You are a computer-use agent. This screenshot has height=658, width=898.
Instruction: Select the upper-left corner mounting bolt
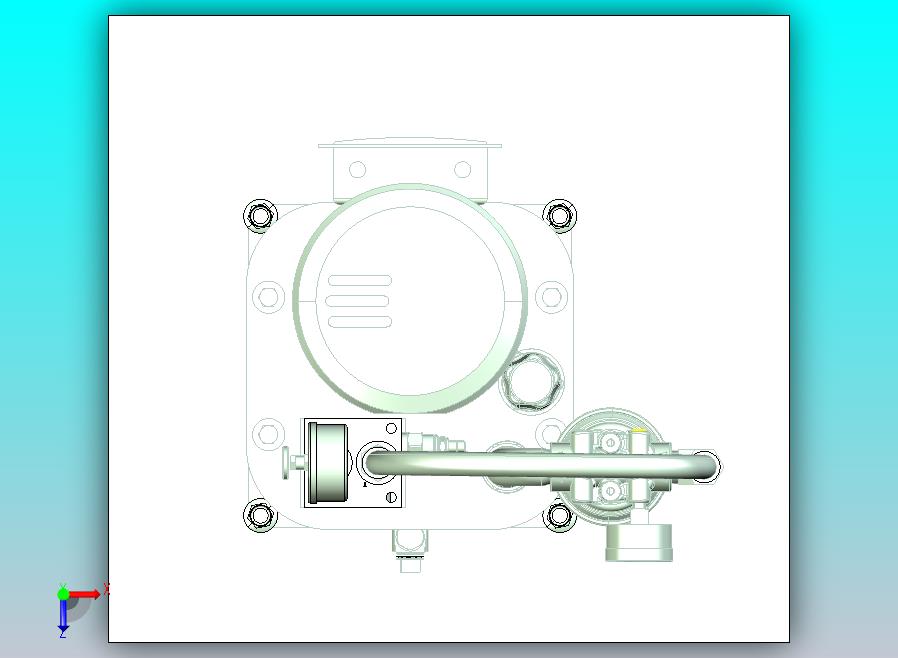pyautogui.click(x=261, y=216)
